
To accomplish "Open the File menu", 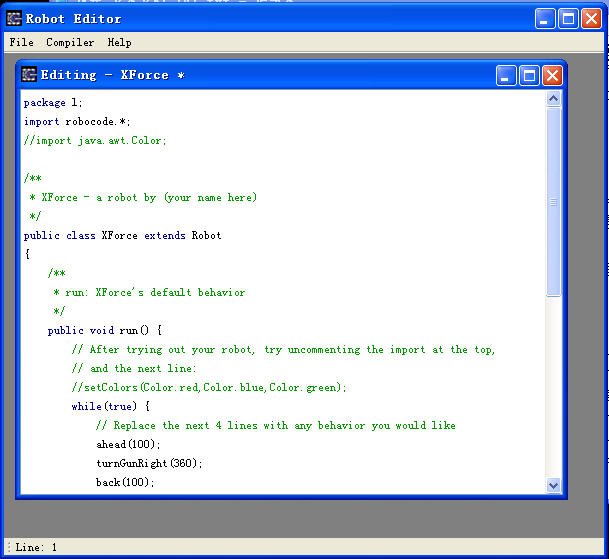I will click(21, 42).
